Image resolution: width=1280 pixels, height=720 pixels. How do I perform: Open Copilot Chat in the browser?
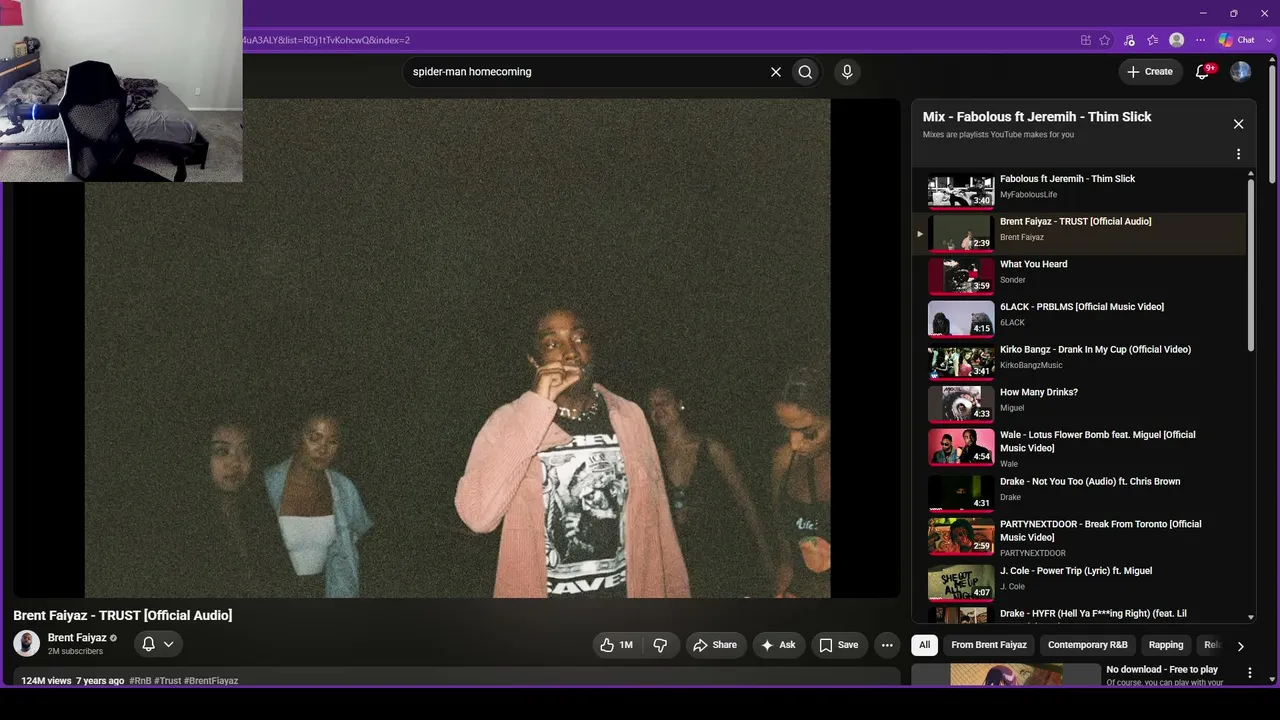point(1236,40)
